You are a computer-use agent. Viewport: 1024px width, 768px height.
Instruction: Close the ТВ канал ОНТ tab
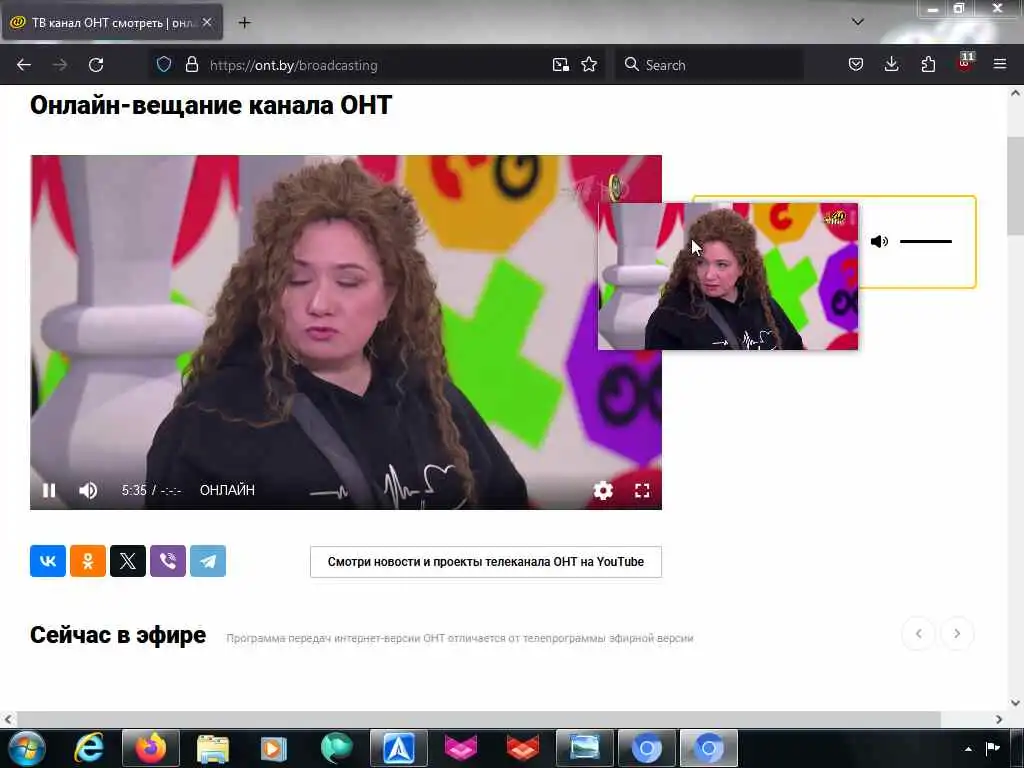[207, 22]
